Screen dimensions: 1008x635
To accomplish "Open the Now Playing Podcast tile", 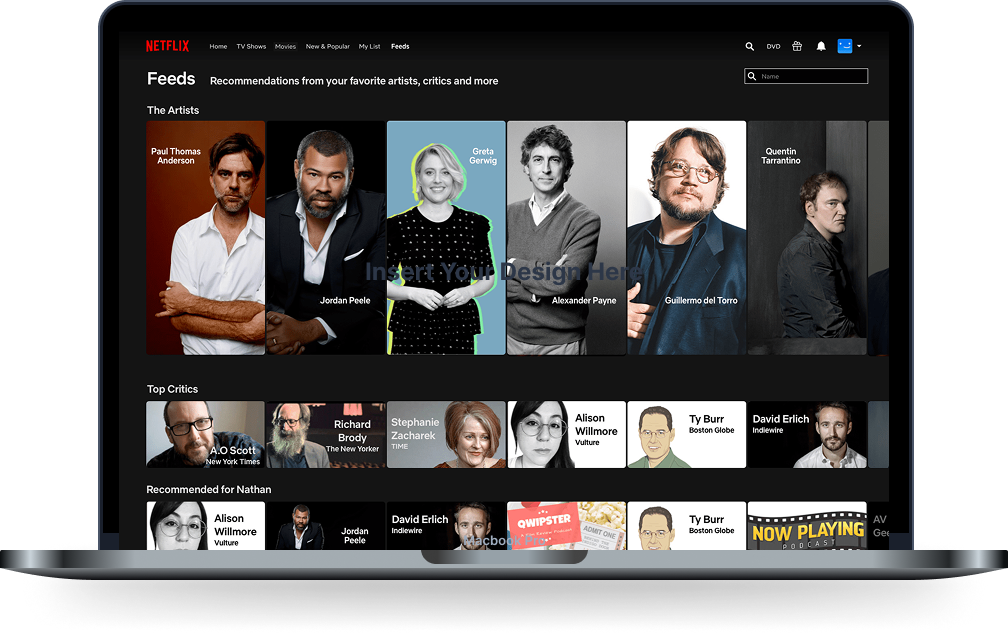I will tap(807, 526).
